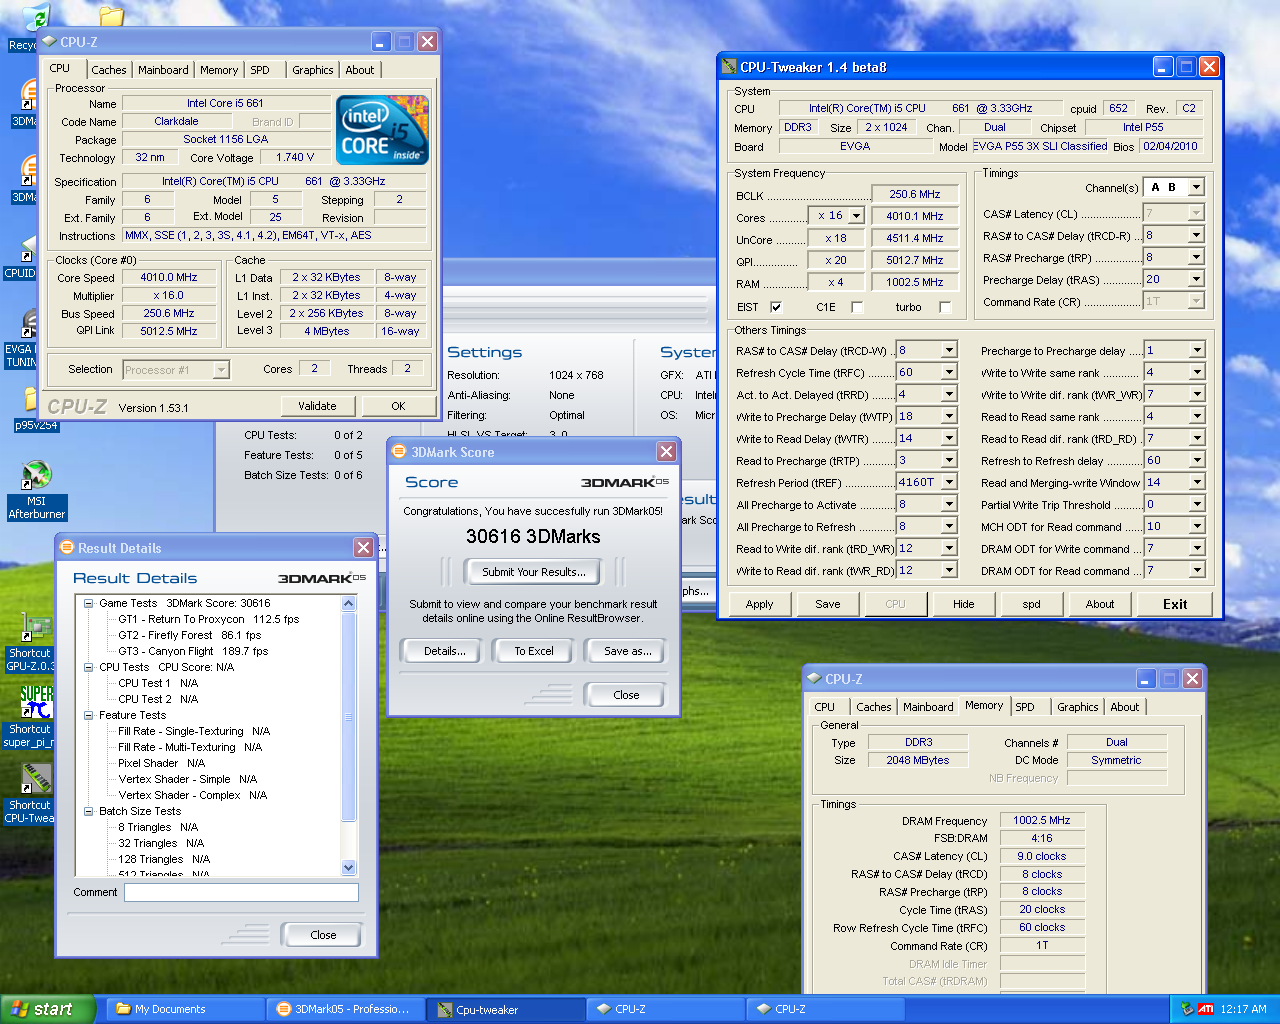Screen dimensions: 1280x1024
Task: Open RAS# to CAS# Delay (tRCD-R) dropdown
Action: pyautogui.click(x=1196, y=235)
